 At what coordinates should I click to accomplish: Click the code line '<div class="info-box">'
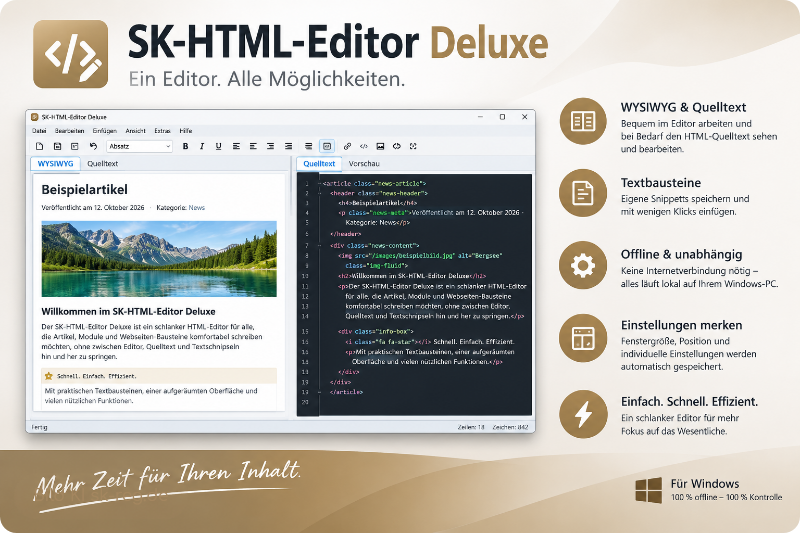[x=376, y=332]
